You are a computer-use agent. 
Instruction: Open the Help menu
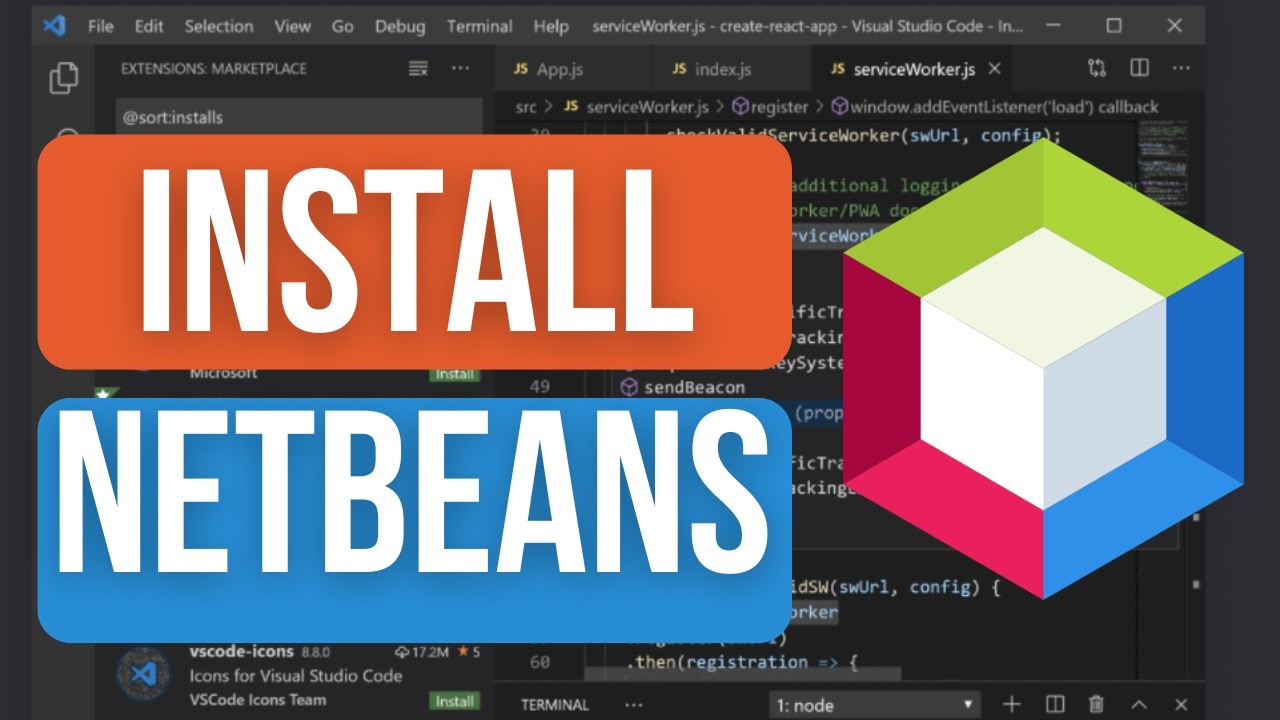[551, 26]
